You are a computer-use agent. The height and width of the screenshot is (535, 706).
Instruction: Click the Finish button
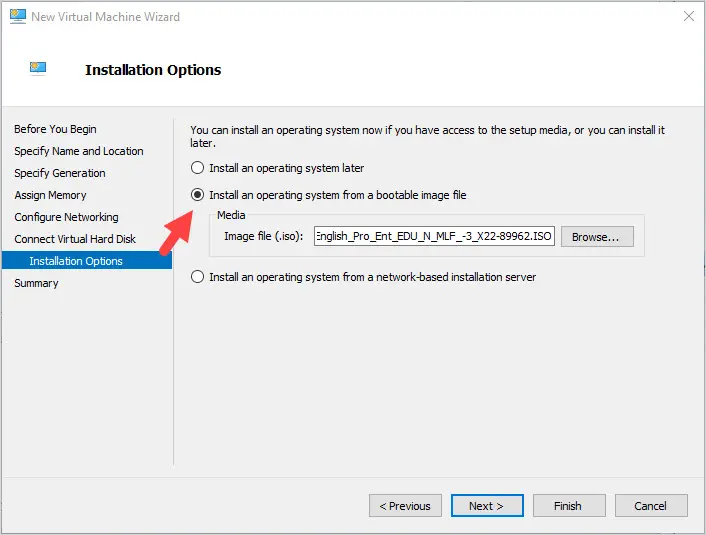click(x=569, y=506)
